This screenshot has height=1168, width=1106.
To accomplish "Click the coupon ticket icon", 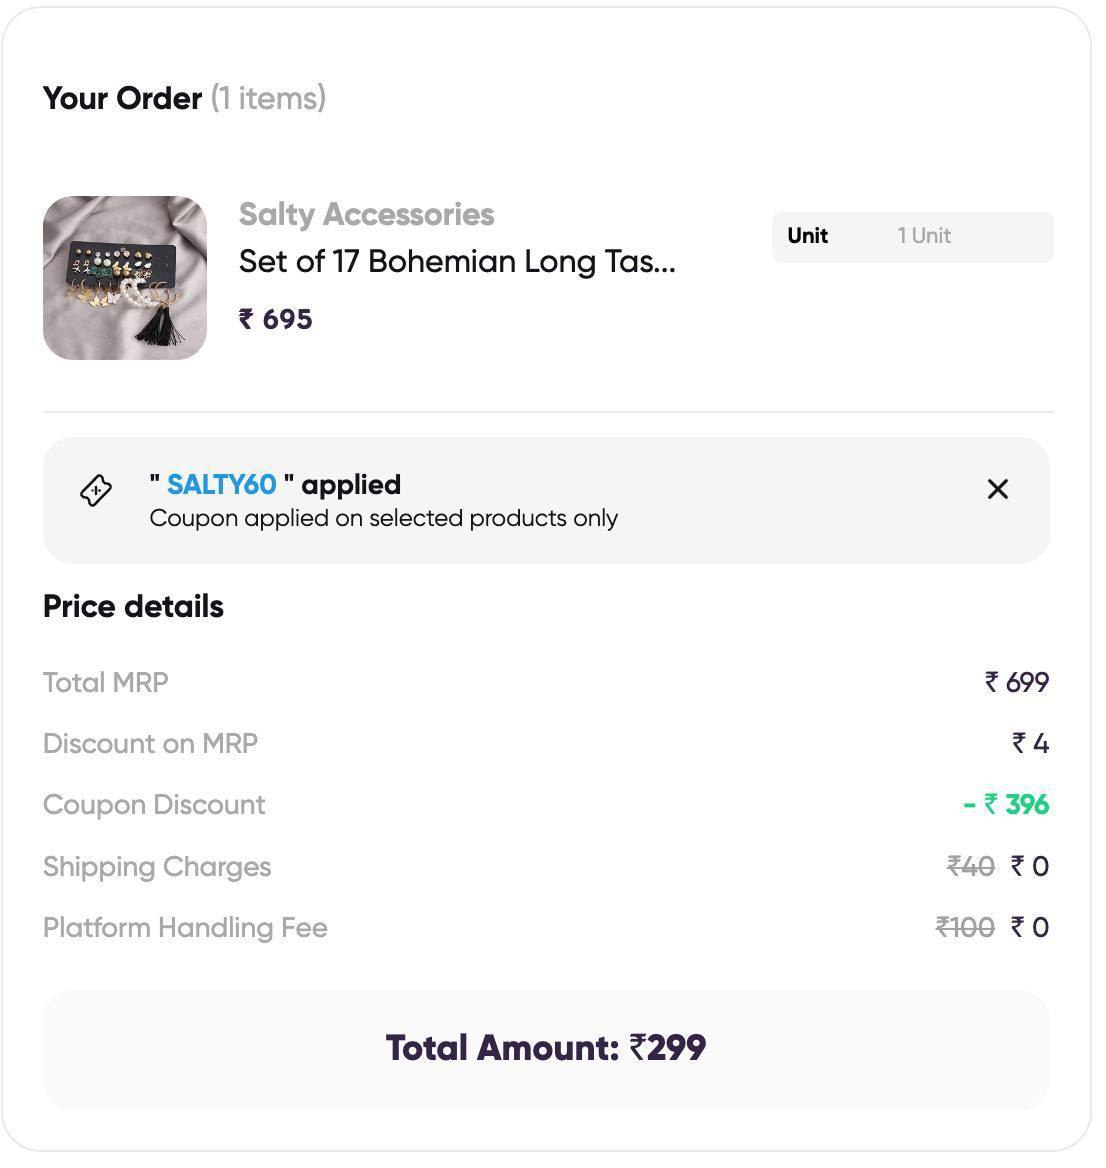I will click(96, 490).
